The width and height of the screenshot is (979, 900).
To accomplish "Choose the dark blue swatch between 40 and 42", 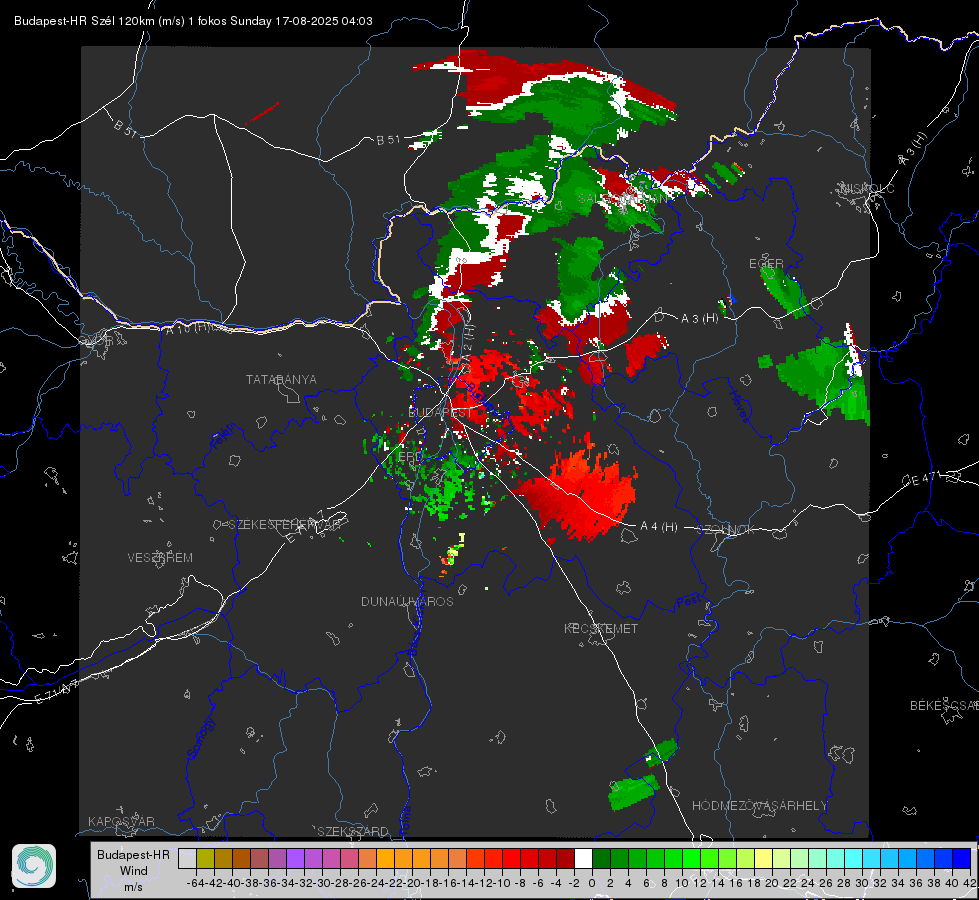I will [x=962, y=858].
